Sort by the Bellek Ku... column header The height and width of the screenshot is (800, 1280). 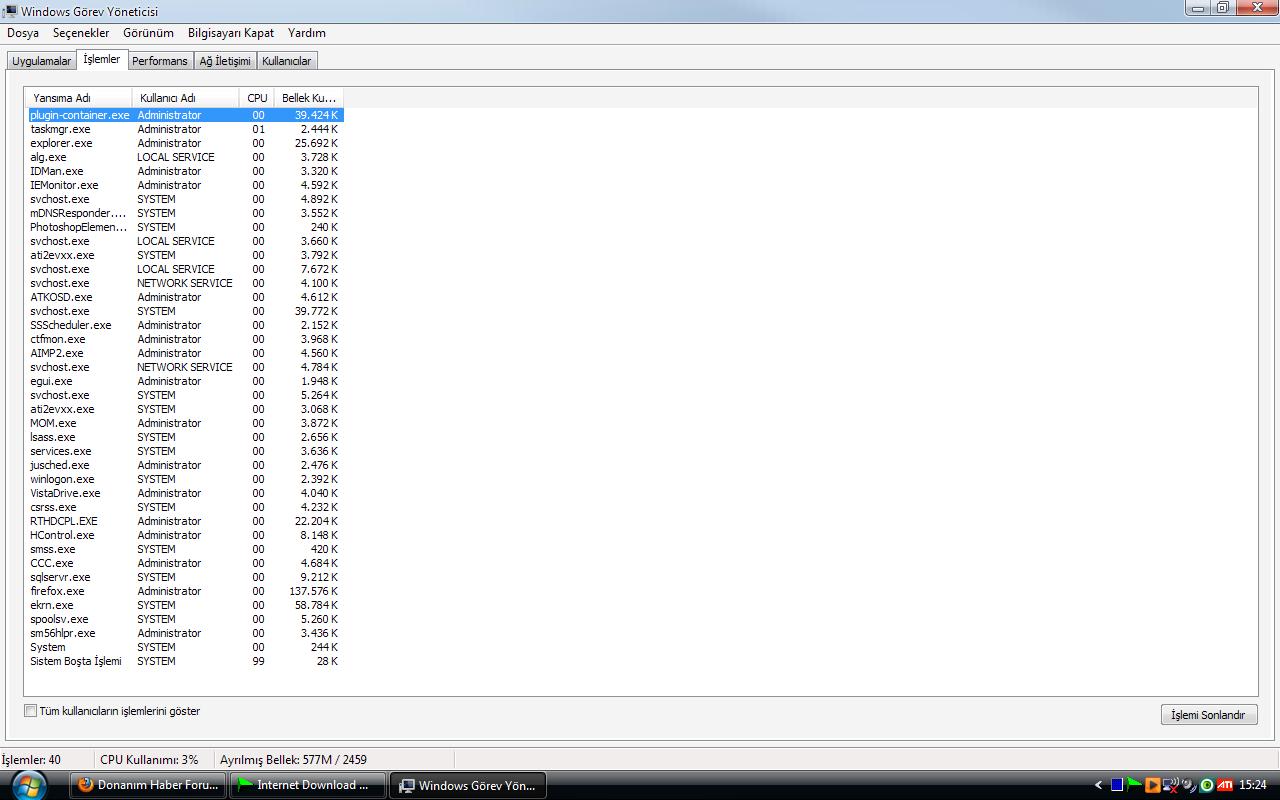coord(309,98)
